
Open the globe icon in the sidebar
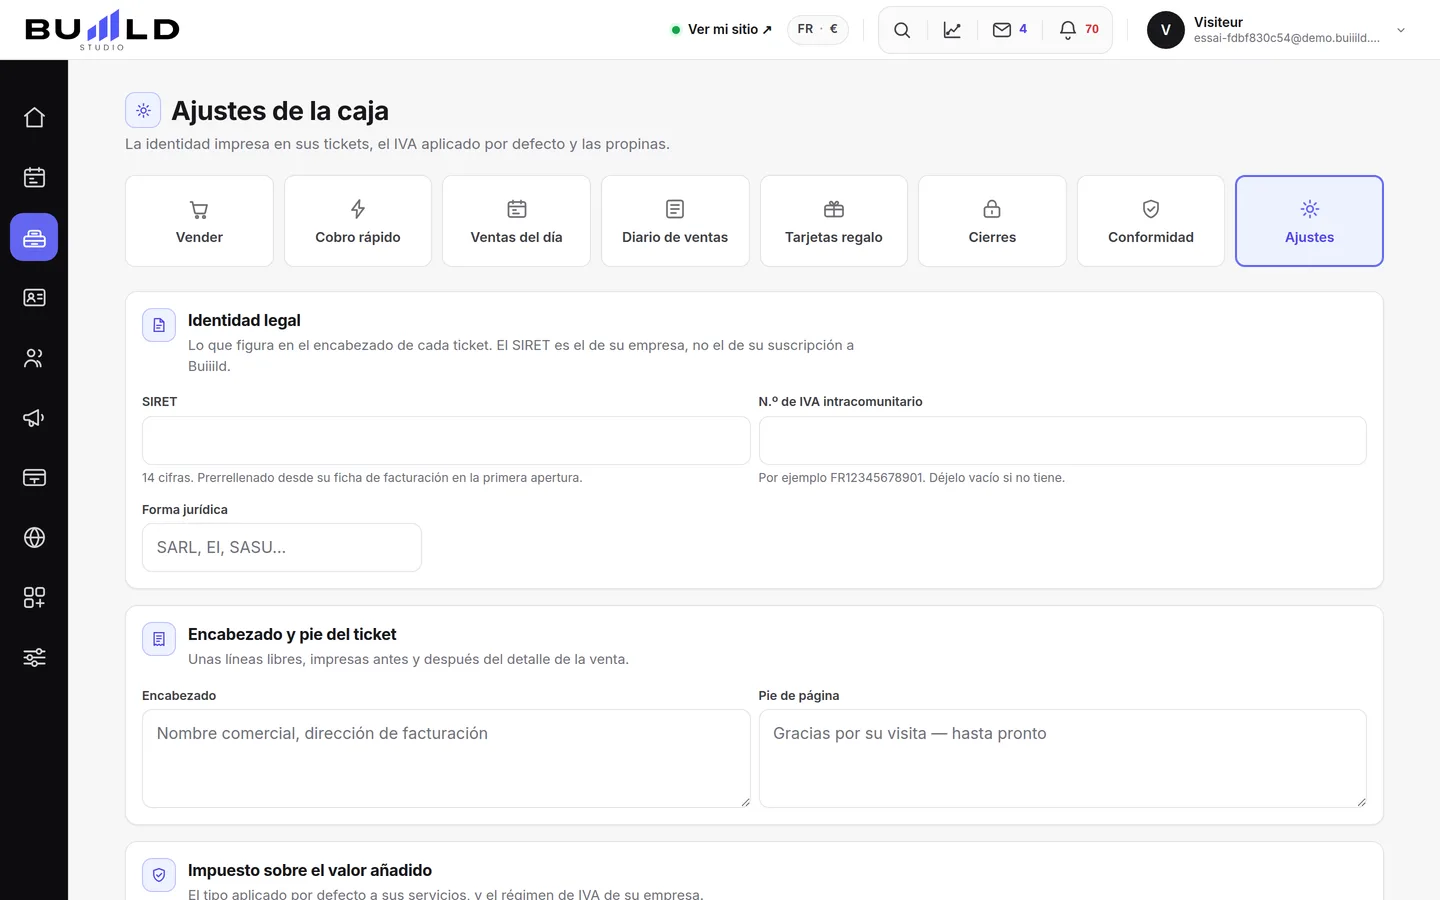(34, 537)
